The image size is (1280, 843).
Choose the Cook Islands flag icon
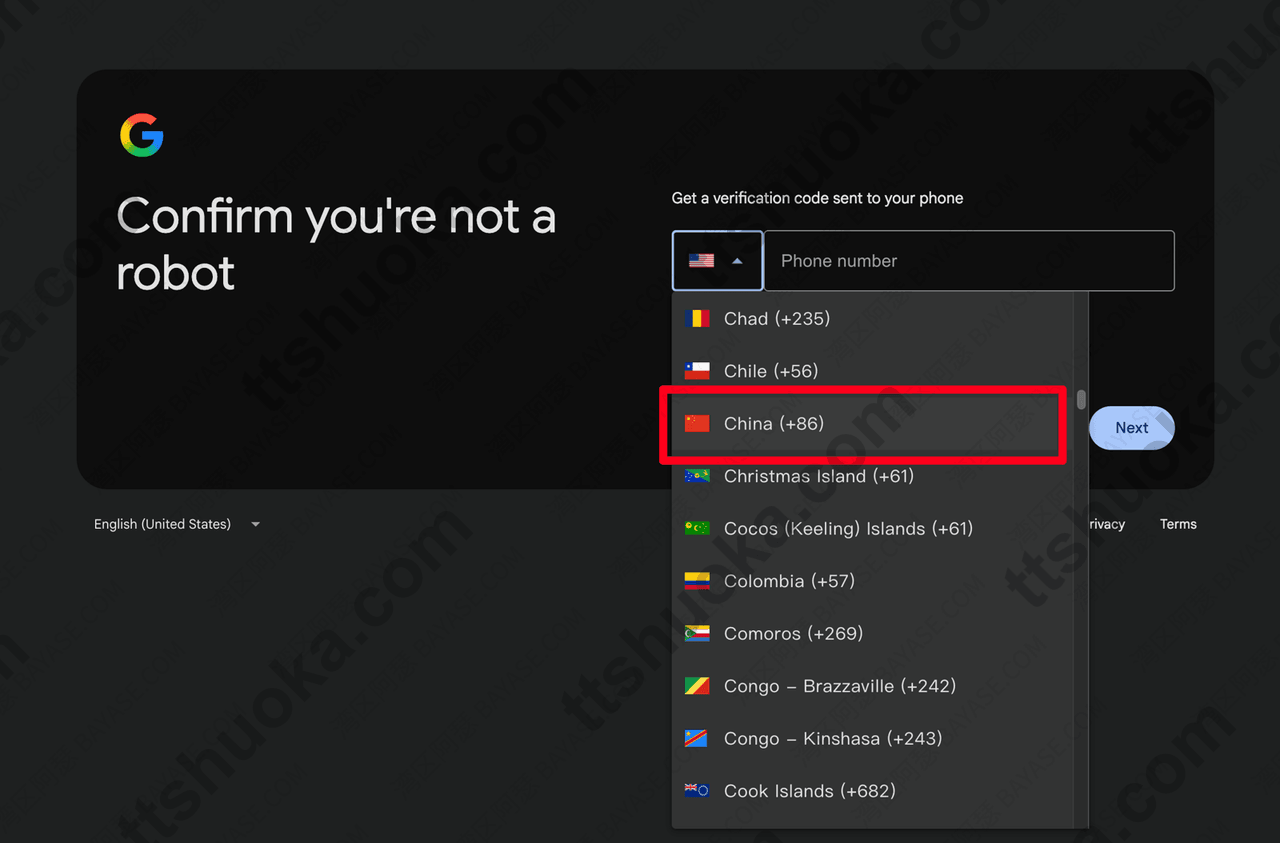tap(697, 791)
